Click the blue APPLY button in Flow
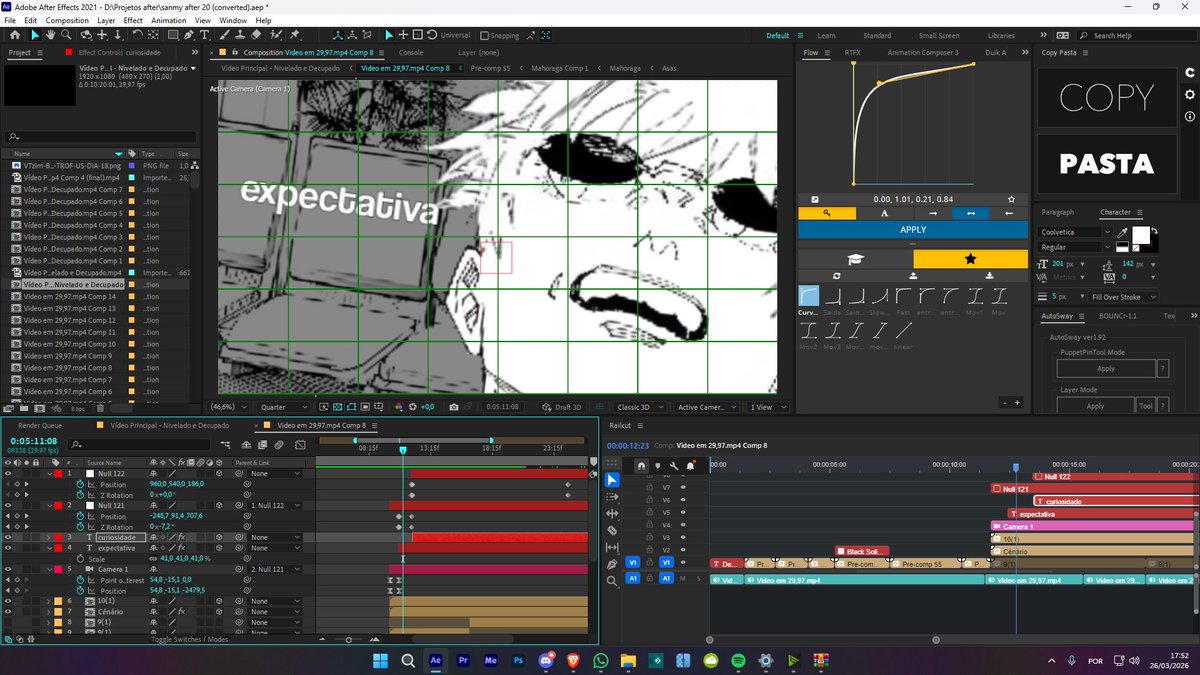The height and width of the screenshot is (675, 1200). pyautogui.click(x=913, y=230)
